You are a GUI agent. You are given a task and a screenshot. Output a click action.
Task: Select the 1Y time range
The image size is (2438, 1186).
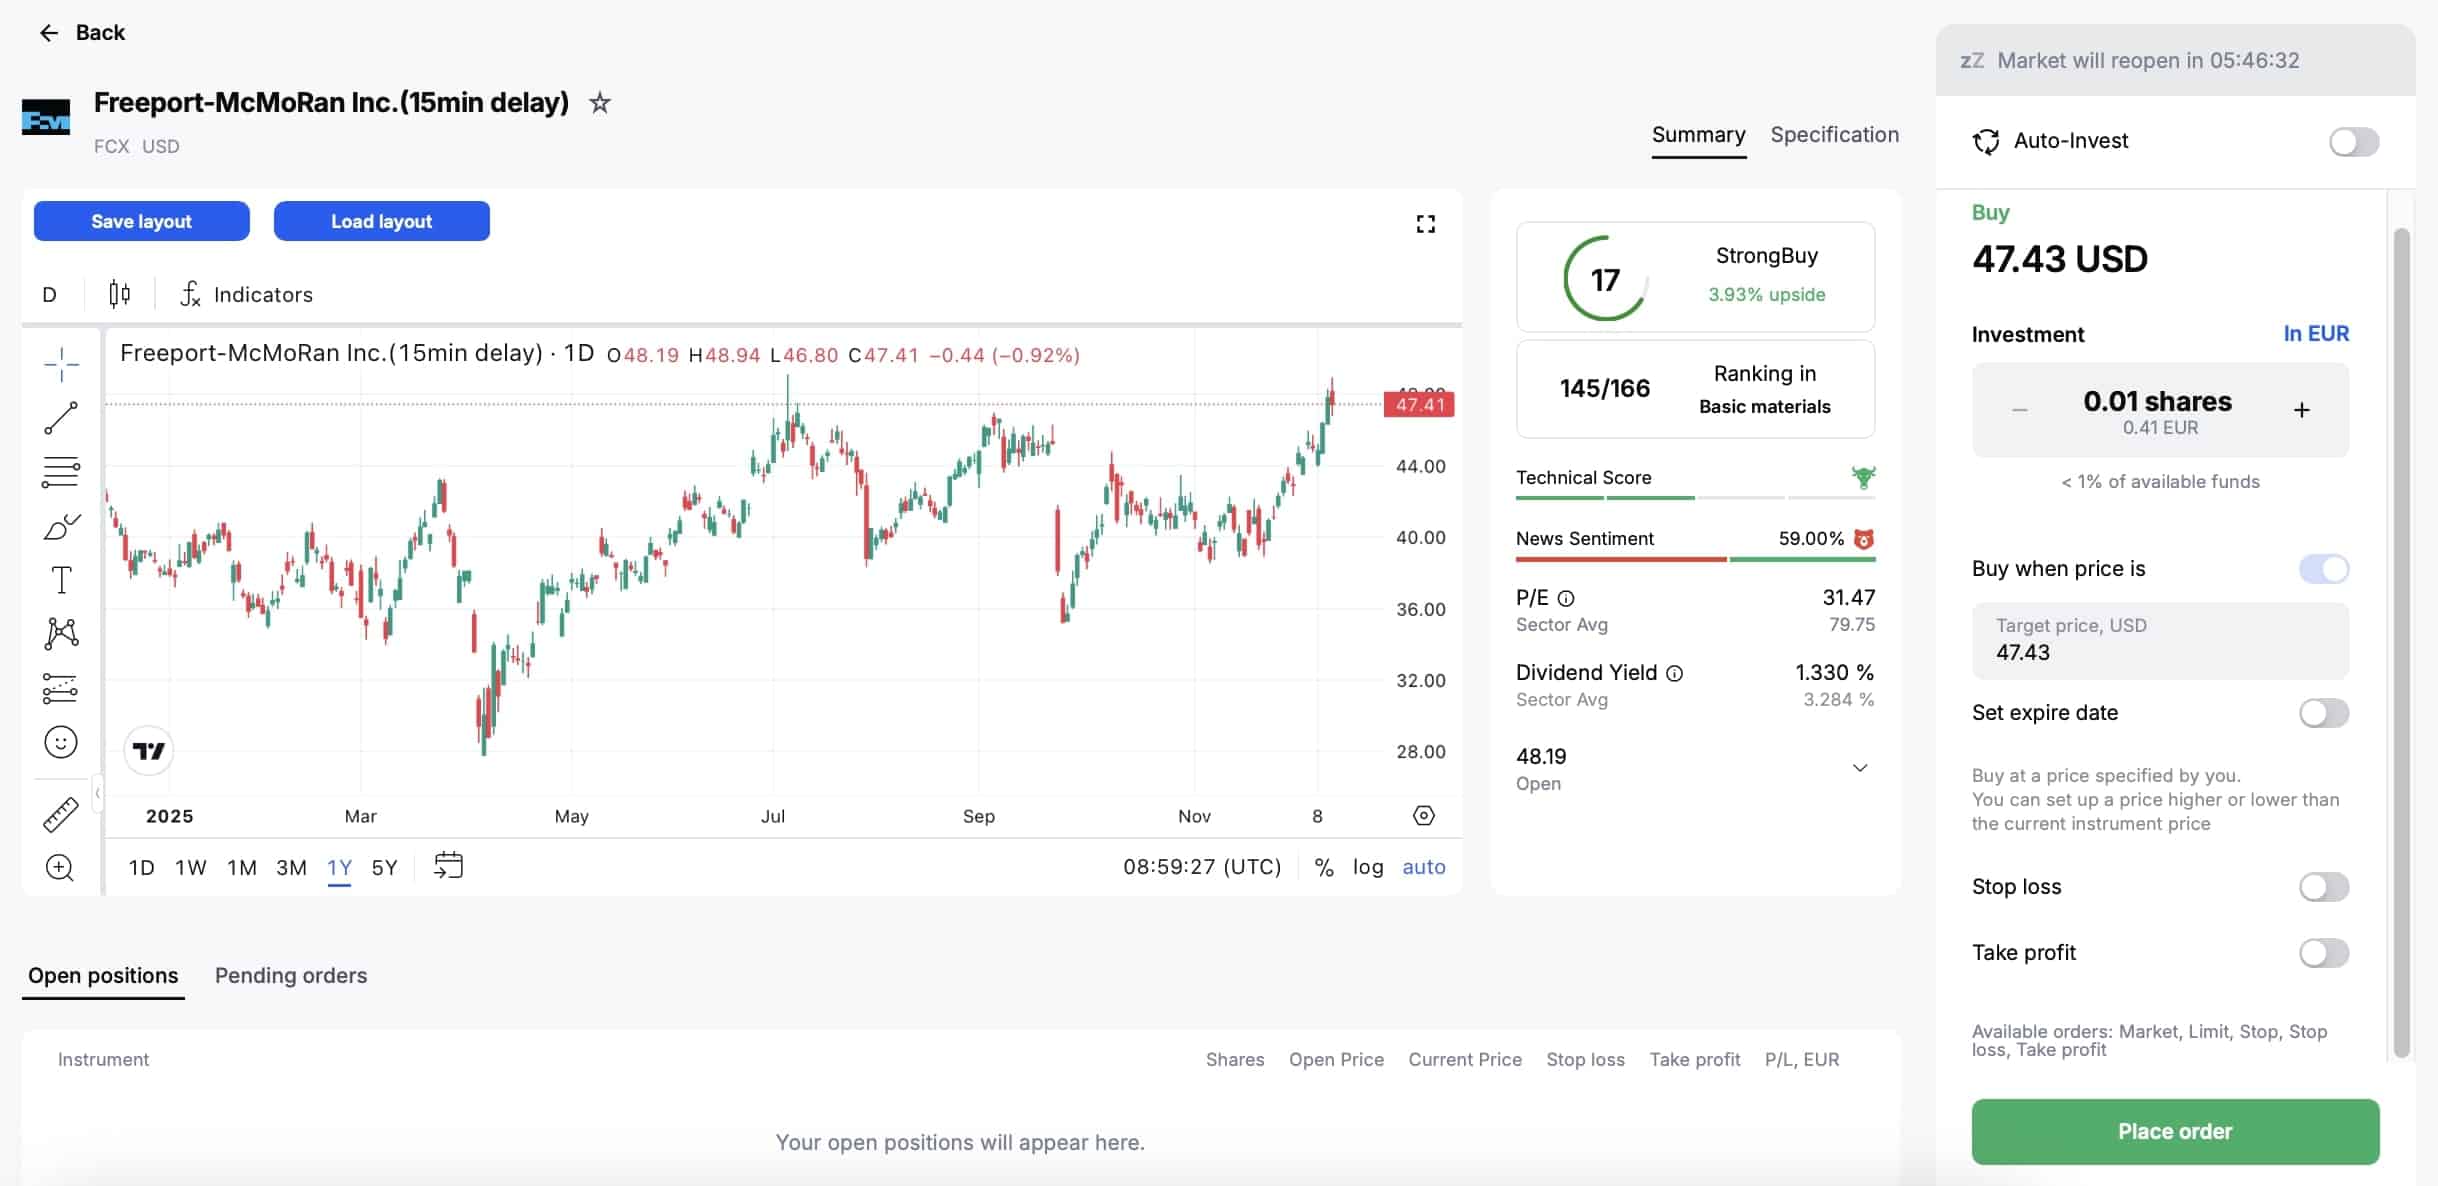[339, 867]
